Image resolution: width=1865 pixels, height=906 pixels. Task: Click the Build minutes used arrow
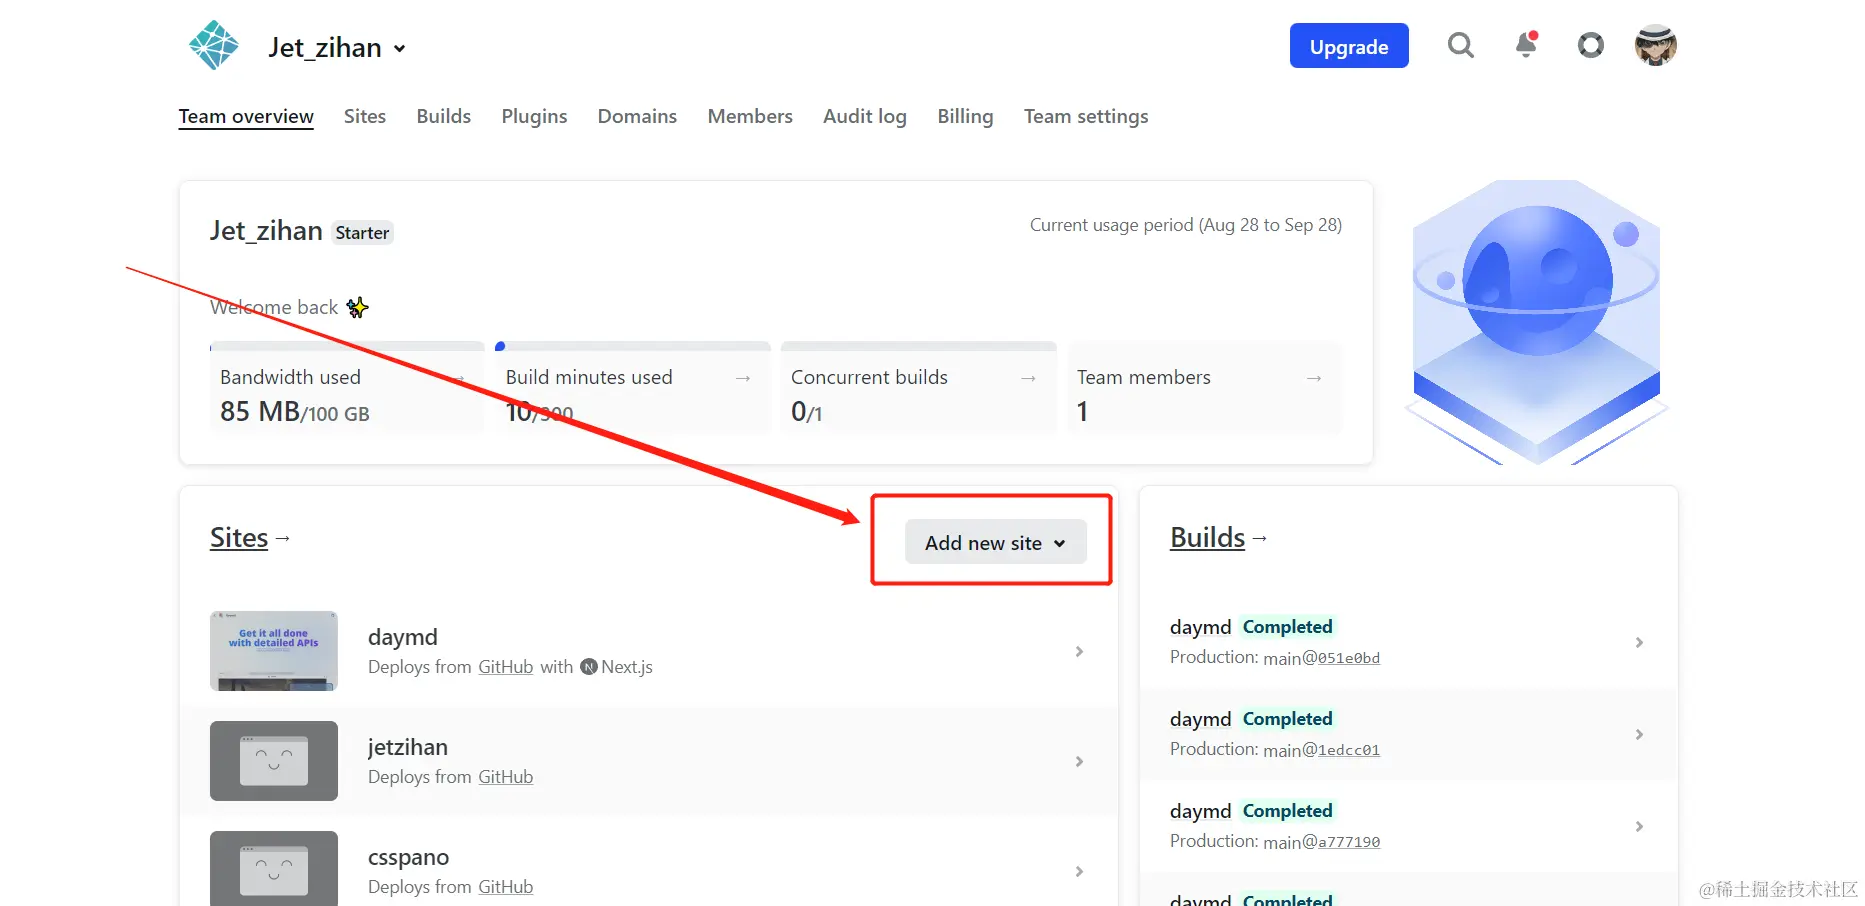click(743, 378)
